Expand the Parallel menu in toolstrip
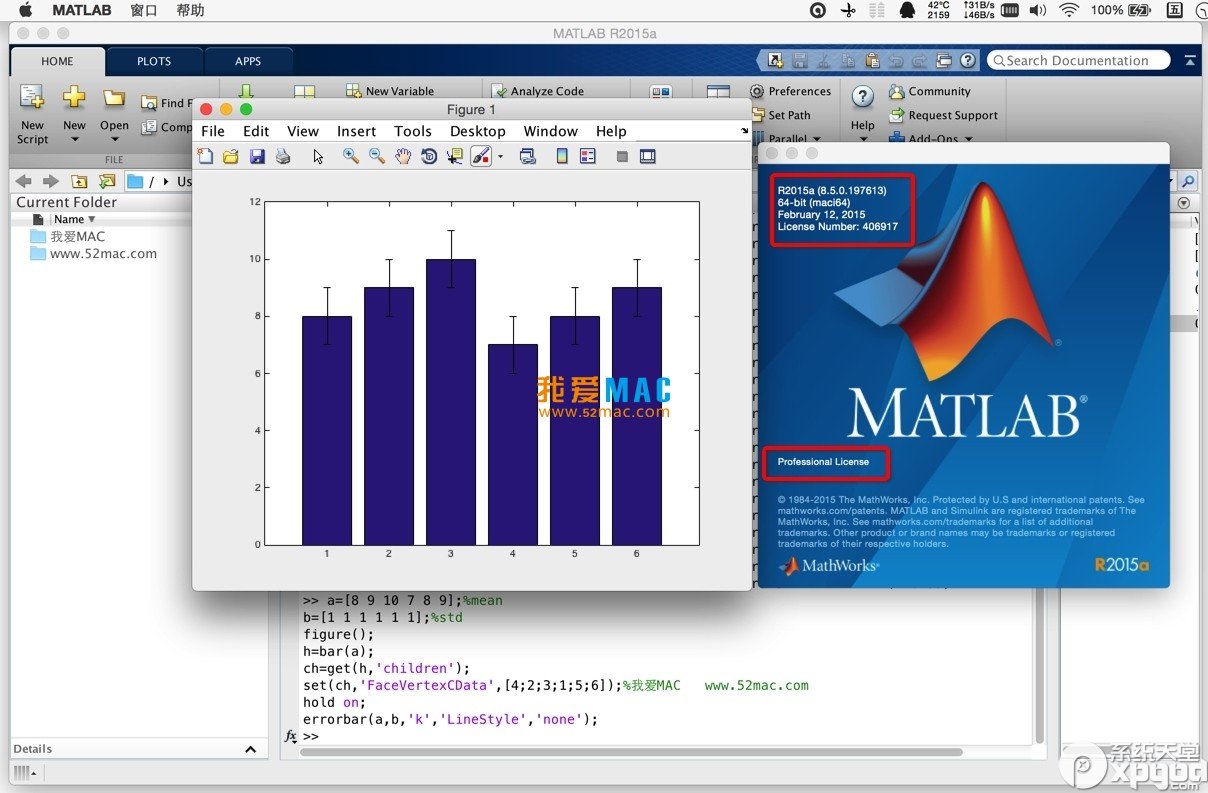The image size is (1208, 793). coord(790,138)
